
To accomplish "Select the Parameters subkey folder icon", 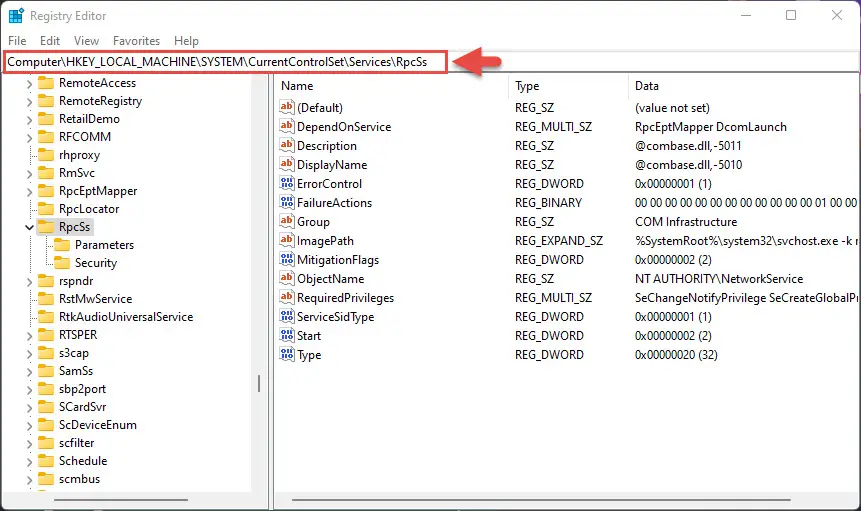I will [x=62, y=245].
